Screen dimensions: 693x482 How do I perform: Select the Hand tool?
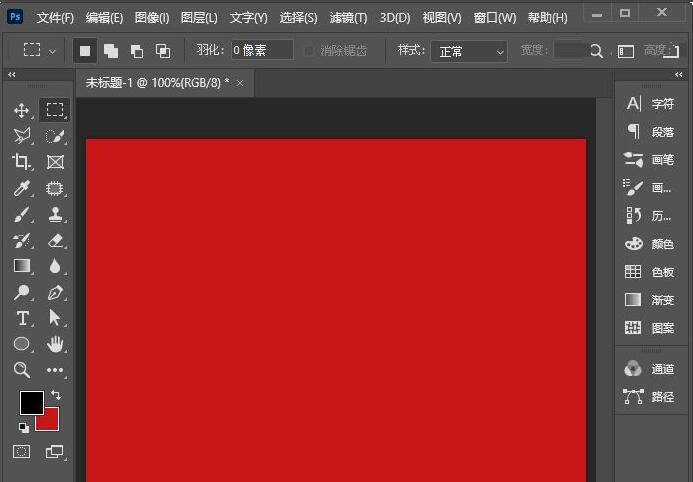(x=55, y=344)
